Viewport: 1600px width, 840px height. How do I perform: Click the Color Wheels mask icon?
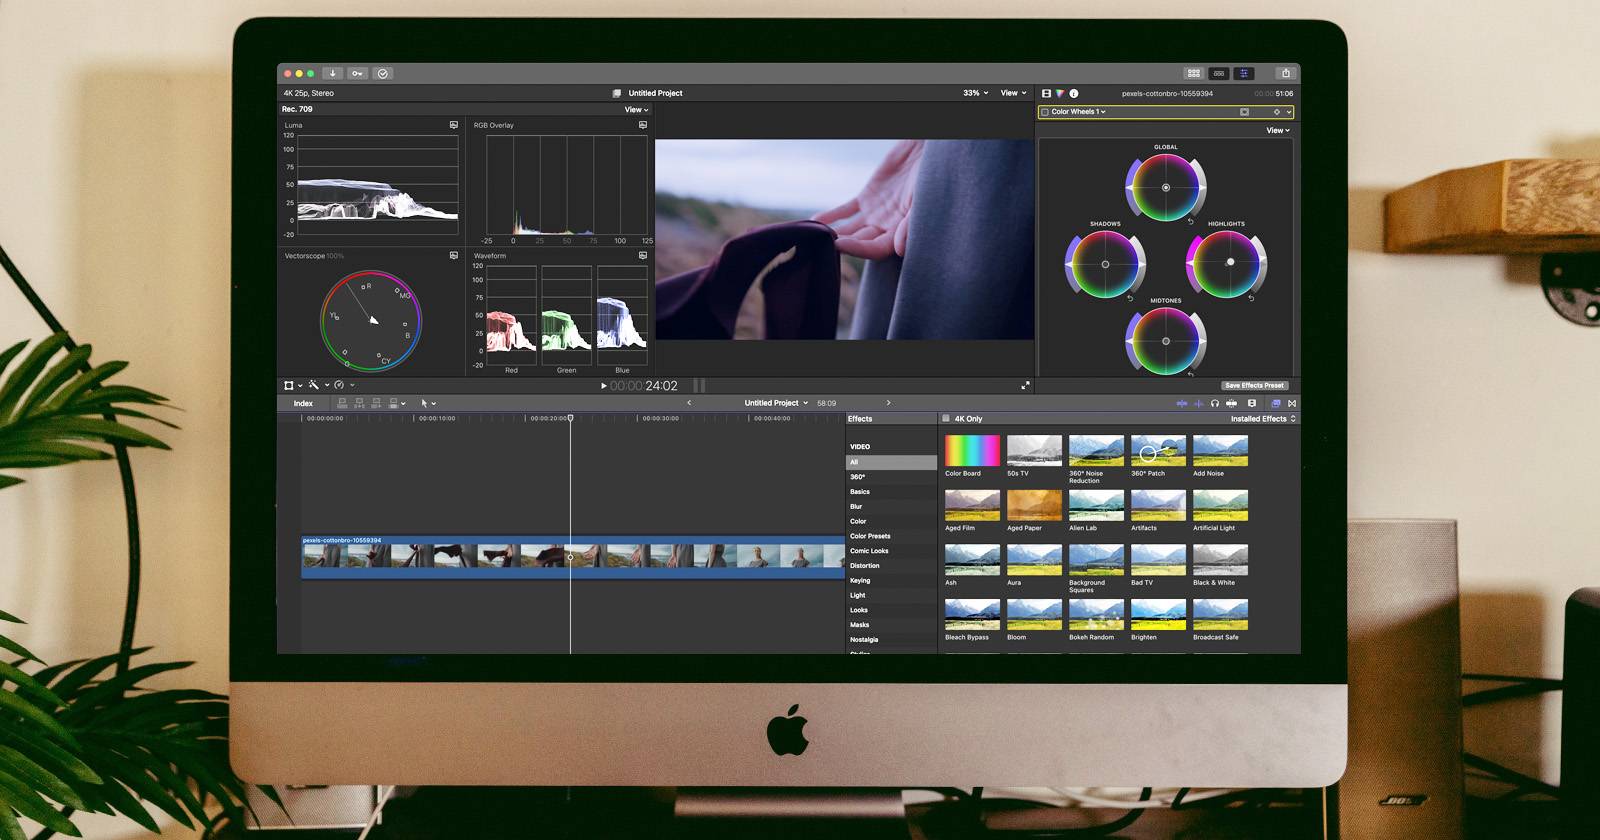pyautogui.click(x=1244, y=112)
